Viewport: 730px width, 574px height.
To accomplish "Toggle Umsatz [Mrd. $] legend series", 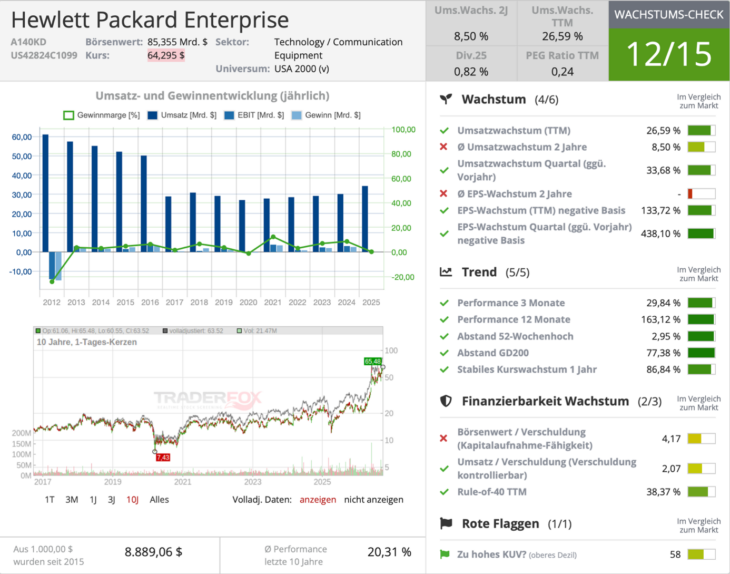I will click(182, 115).
